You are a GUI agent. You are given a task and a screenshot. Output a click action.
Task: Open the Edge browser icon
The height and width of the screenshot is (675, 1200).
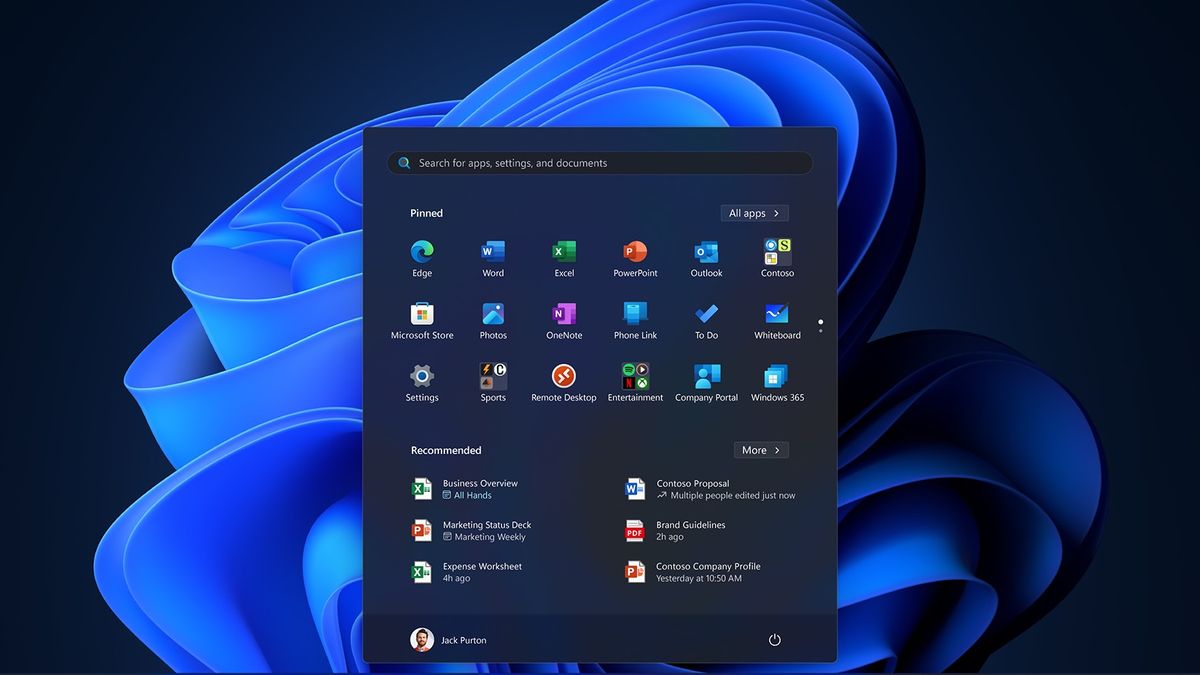pyautogui.click(x=422, y=251)
